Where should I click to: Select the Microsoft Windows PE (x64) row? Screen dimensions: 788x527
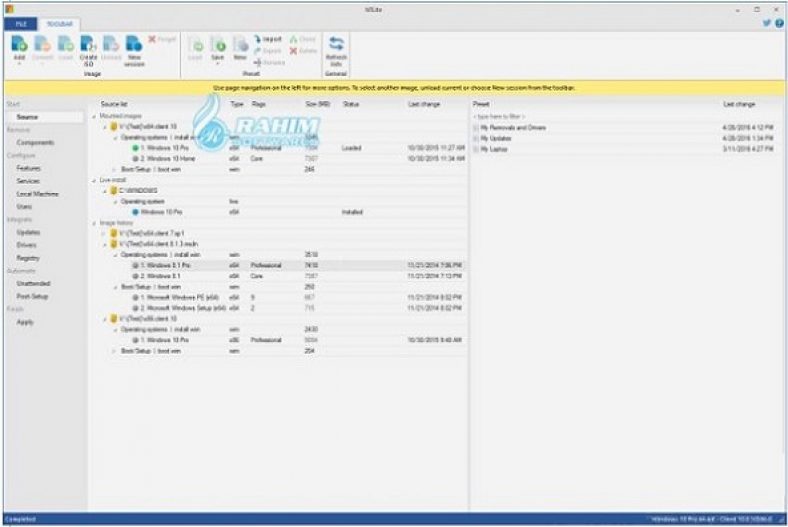pos(279,297)
